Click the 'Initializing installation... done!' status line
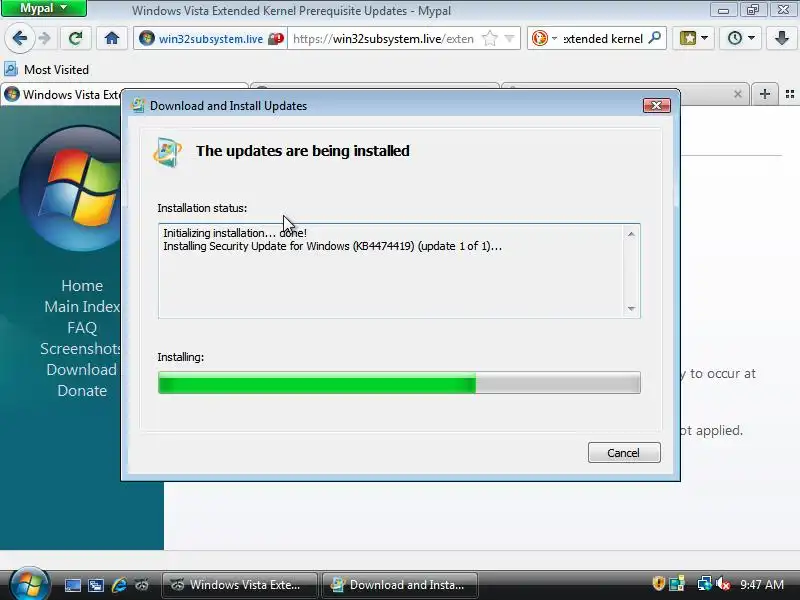This screenshot has height=600, width=800. point(235,233)
